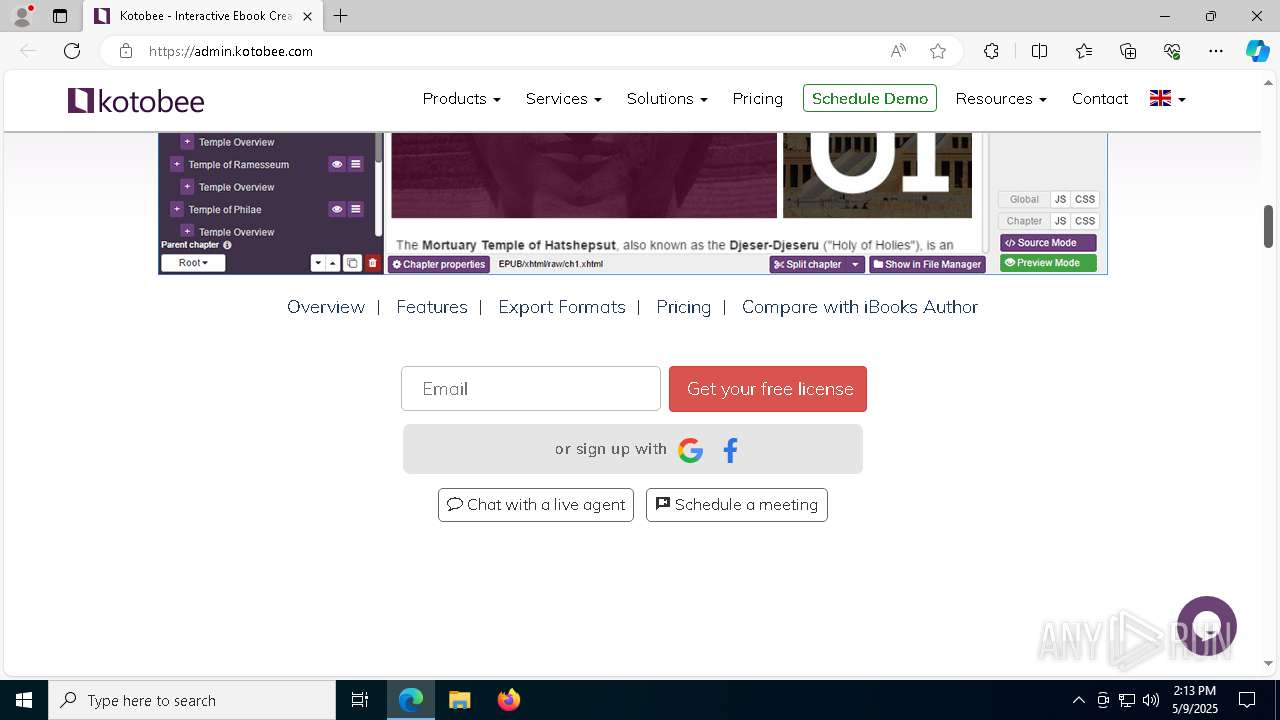Click the Kotobee logo
Viewport: 1280px width, 720px height.
click(136, 100)
